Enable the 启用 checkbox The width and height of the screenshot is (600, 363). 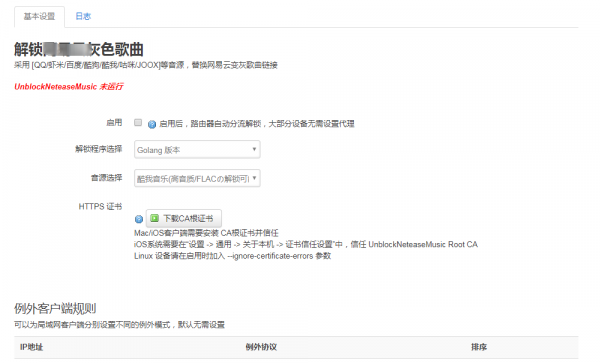(138, 122)
